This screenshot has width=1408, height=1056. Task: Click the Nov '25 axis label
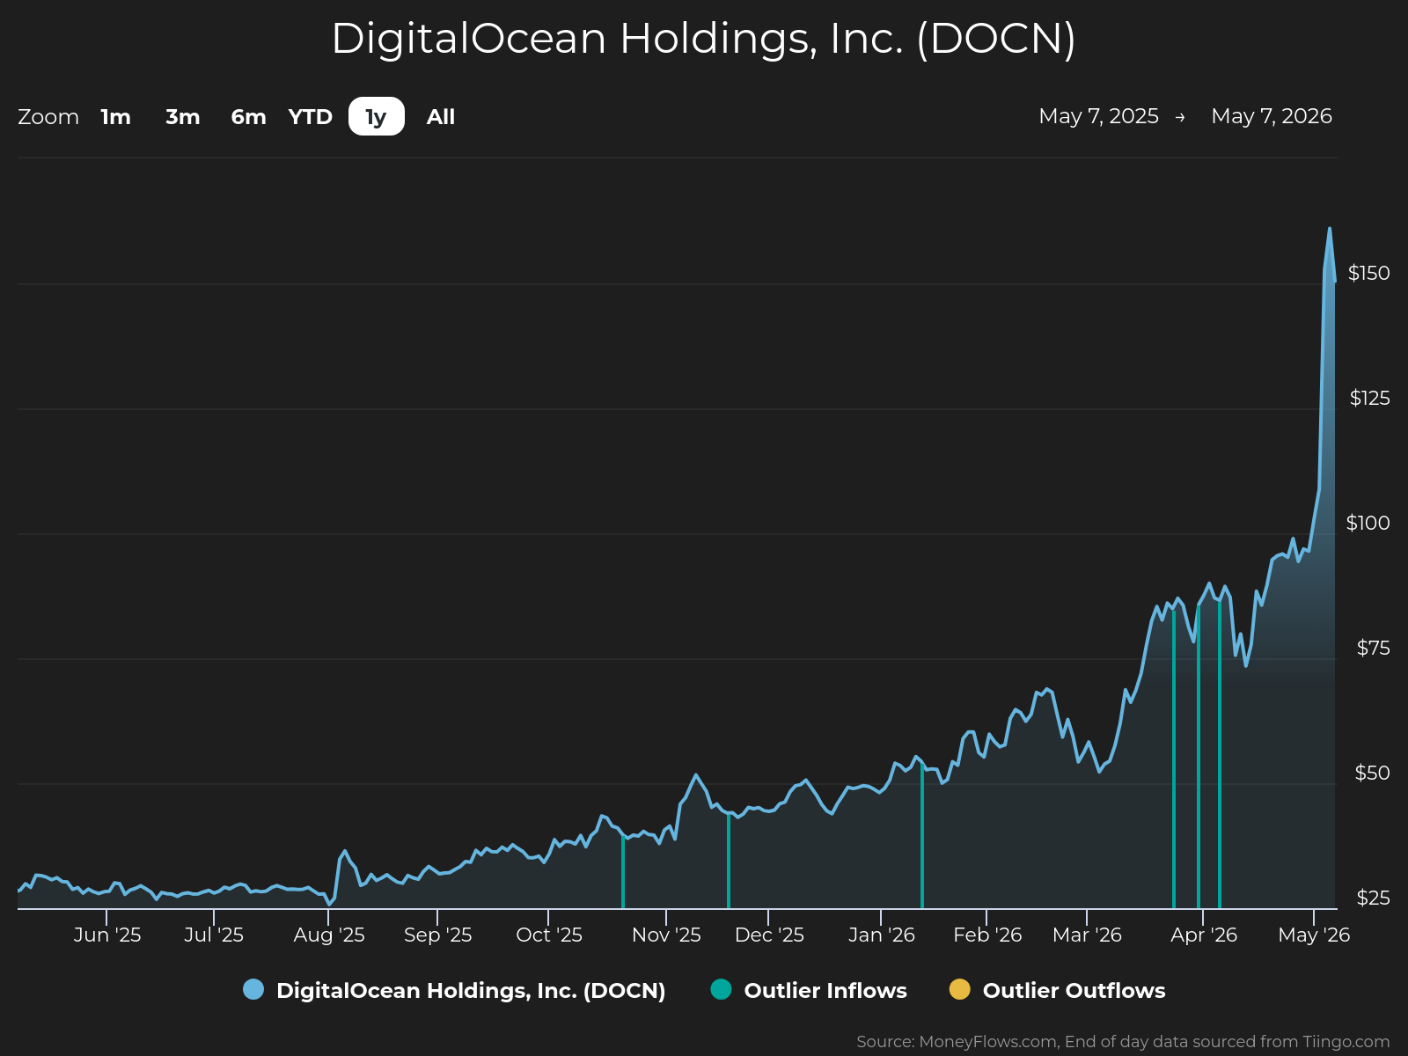[666, 935]
